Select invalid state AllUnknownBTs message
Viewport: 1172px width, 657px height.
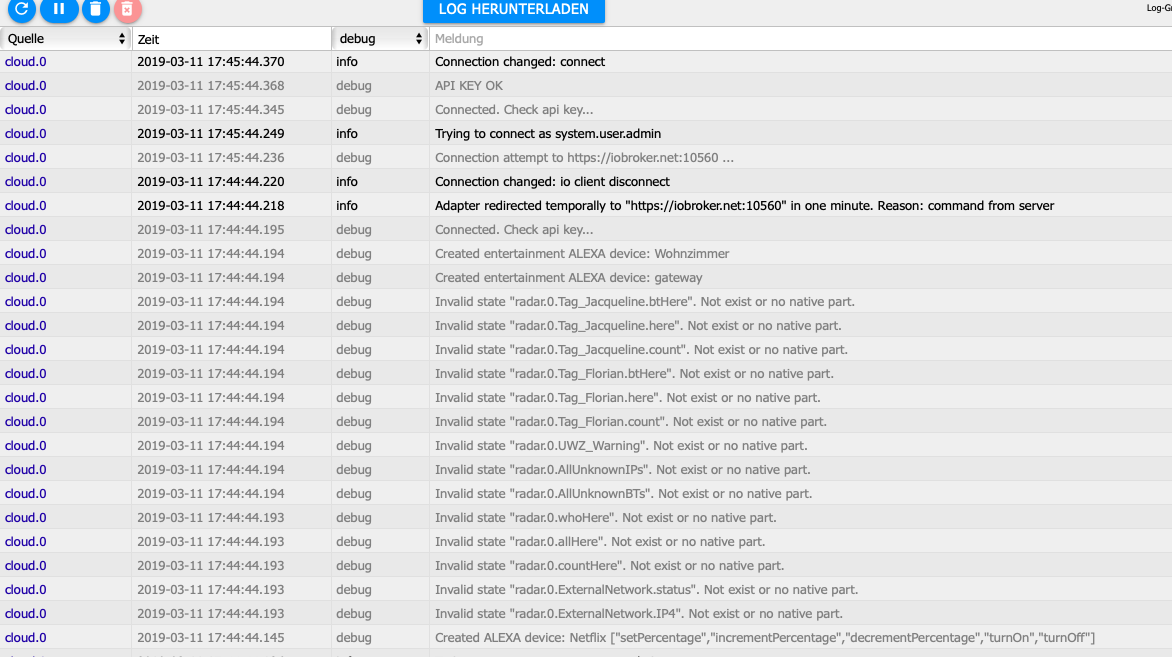pyautogui.click(x=623, y=494)
